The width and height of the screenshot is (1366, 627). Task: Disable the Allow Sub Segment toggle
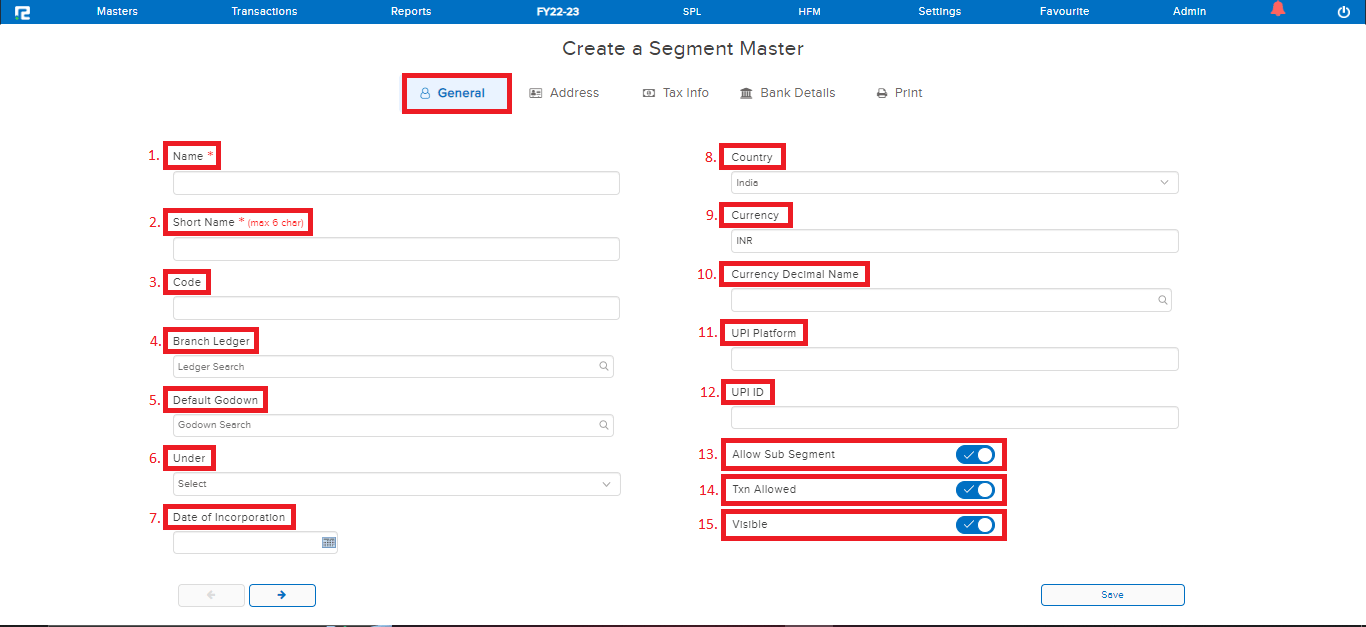[976, 454]
